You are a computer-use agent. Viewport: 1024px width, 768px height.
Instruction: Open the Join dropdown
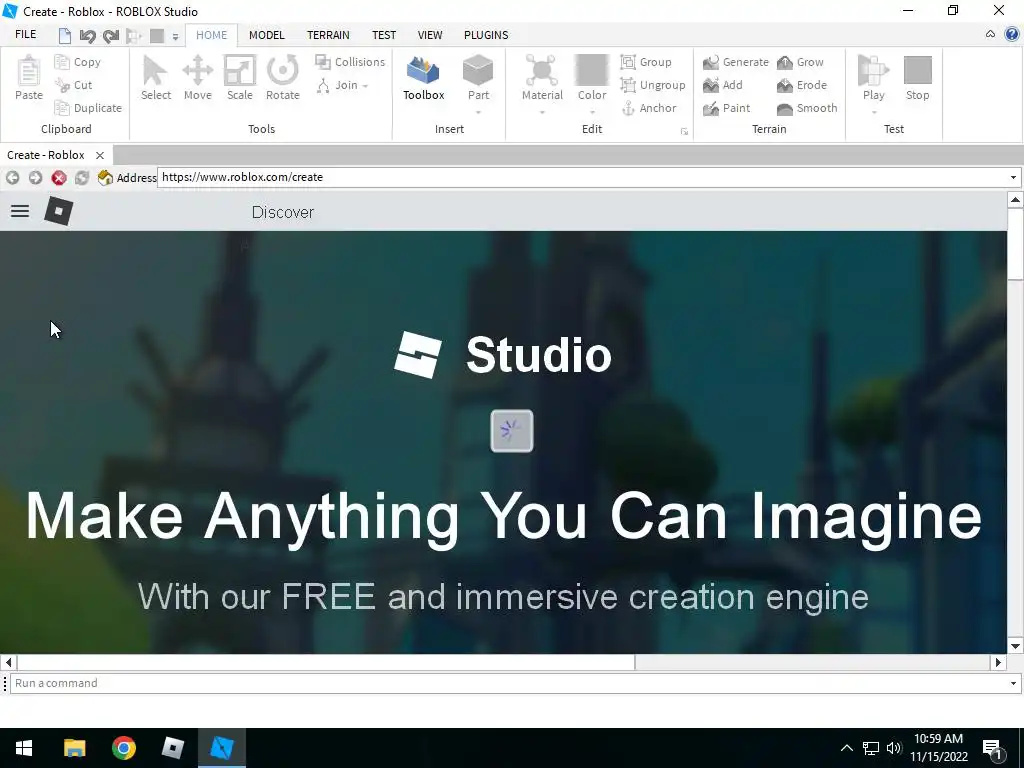[x=343, y=85]
